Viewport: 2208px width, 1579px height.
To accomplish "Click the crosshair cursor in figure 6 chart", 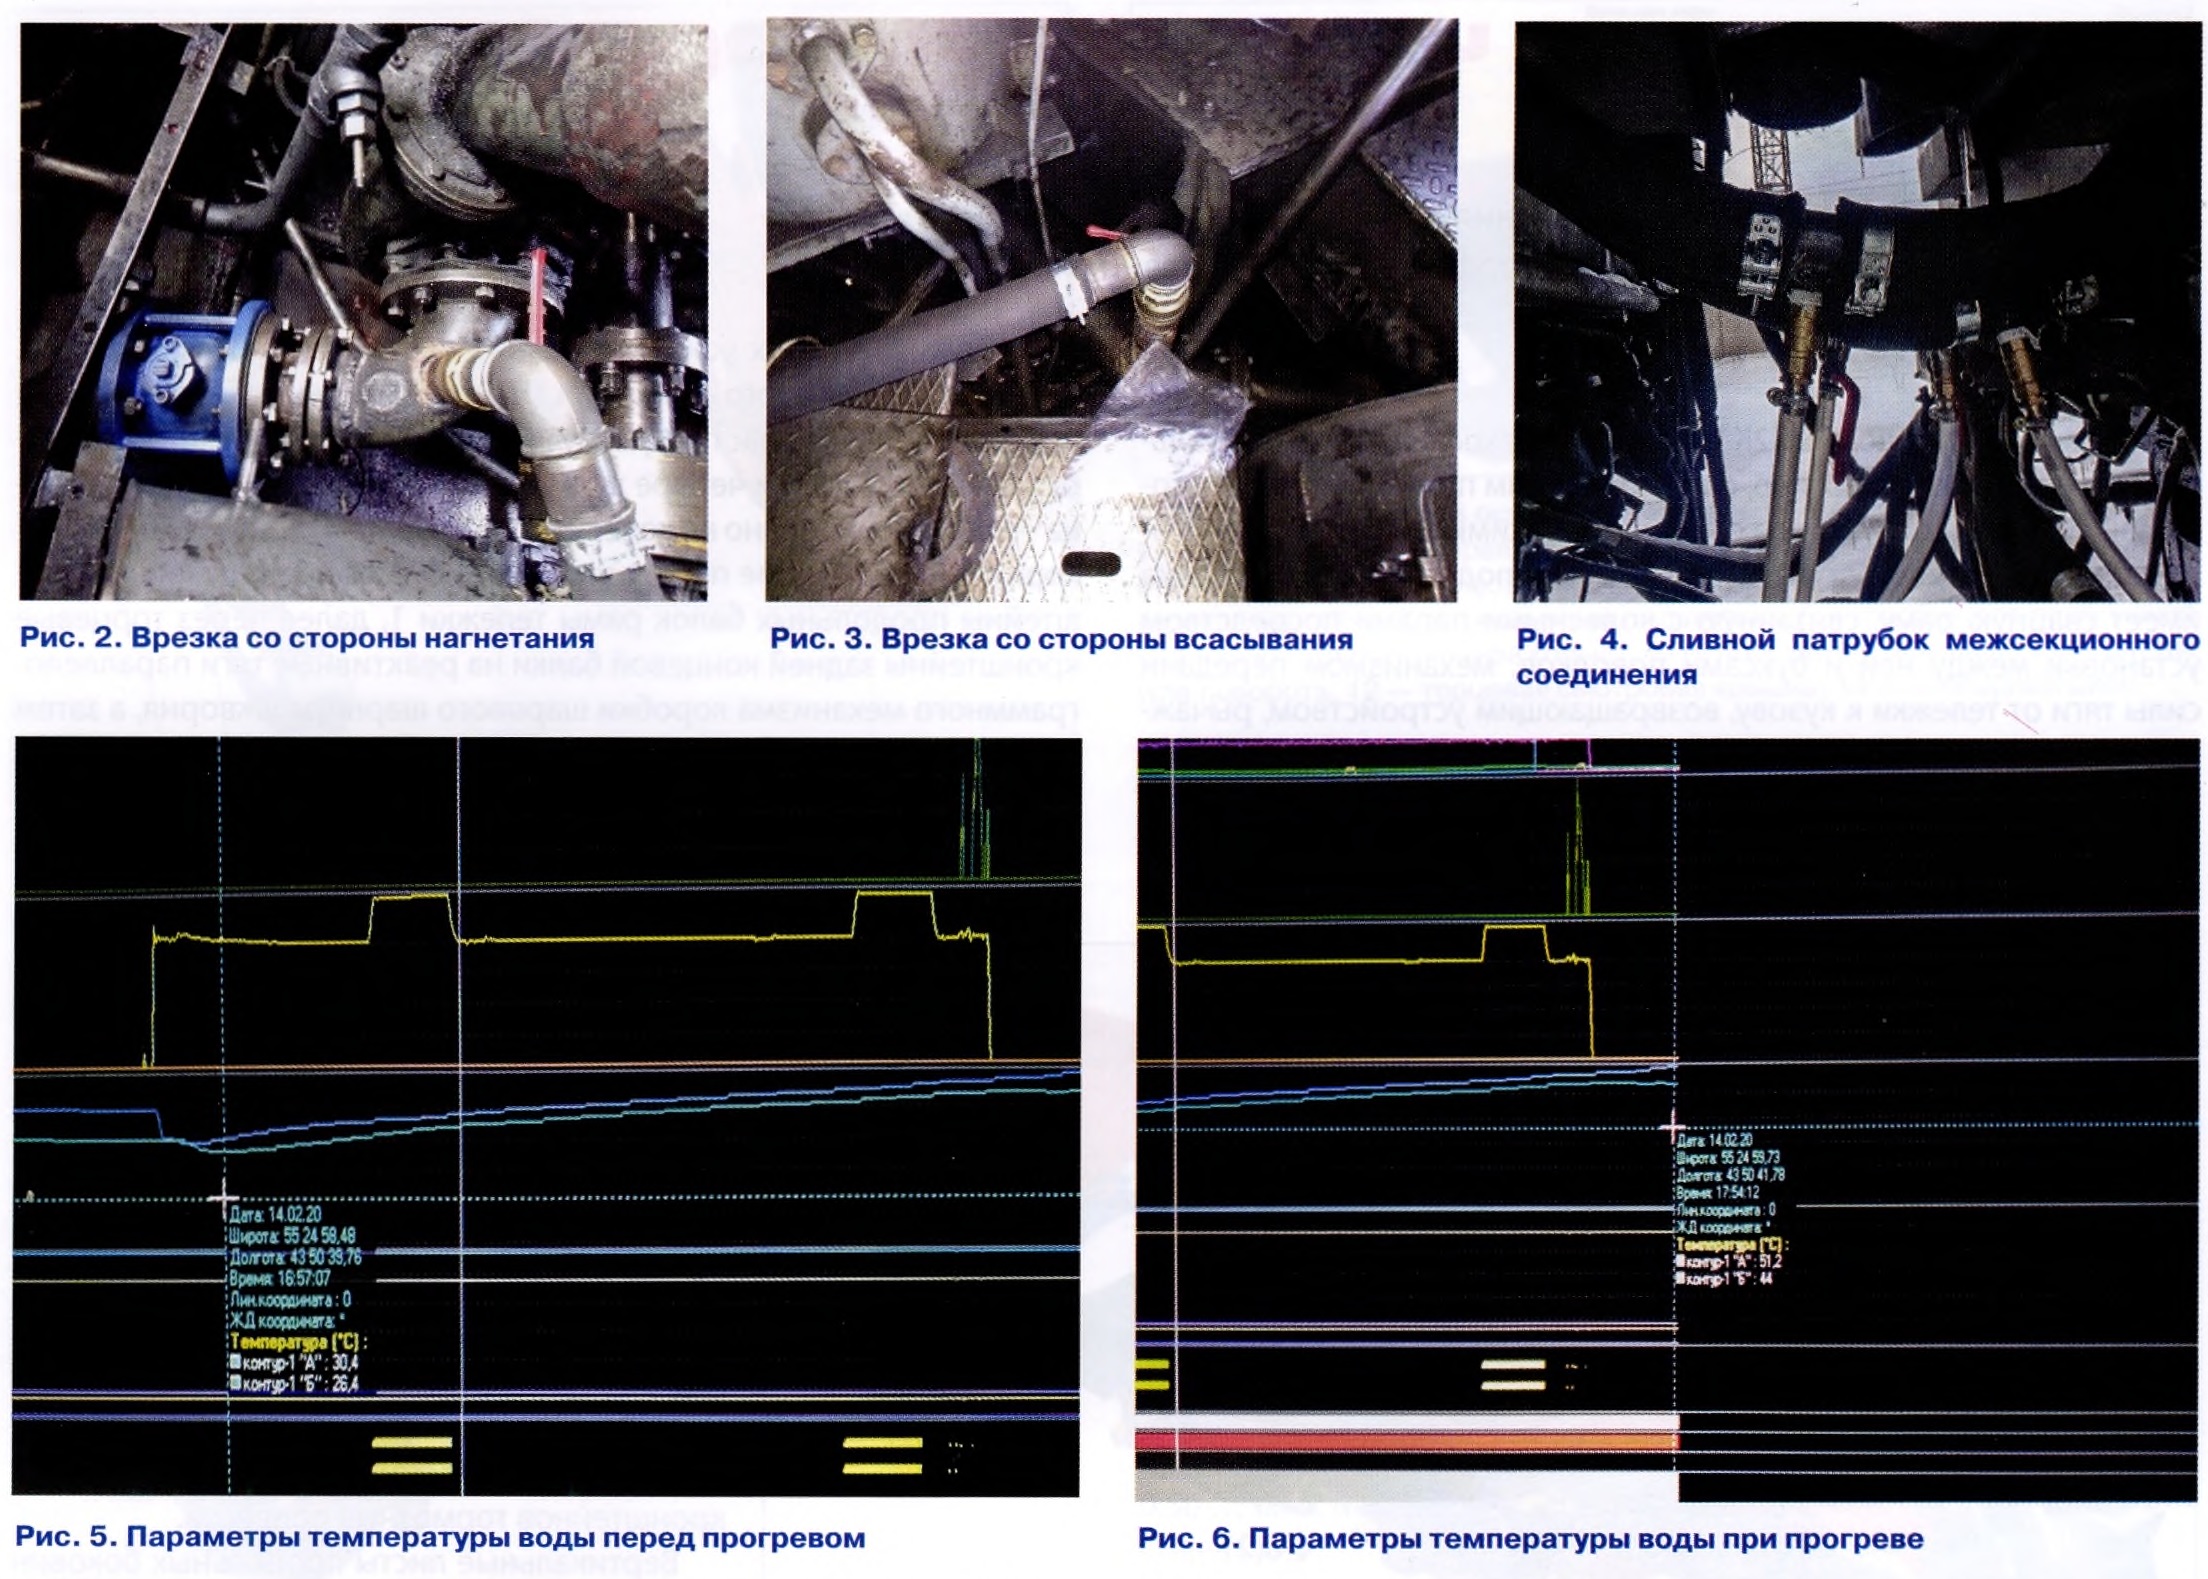I will pos(1675,1126).
